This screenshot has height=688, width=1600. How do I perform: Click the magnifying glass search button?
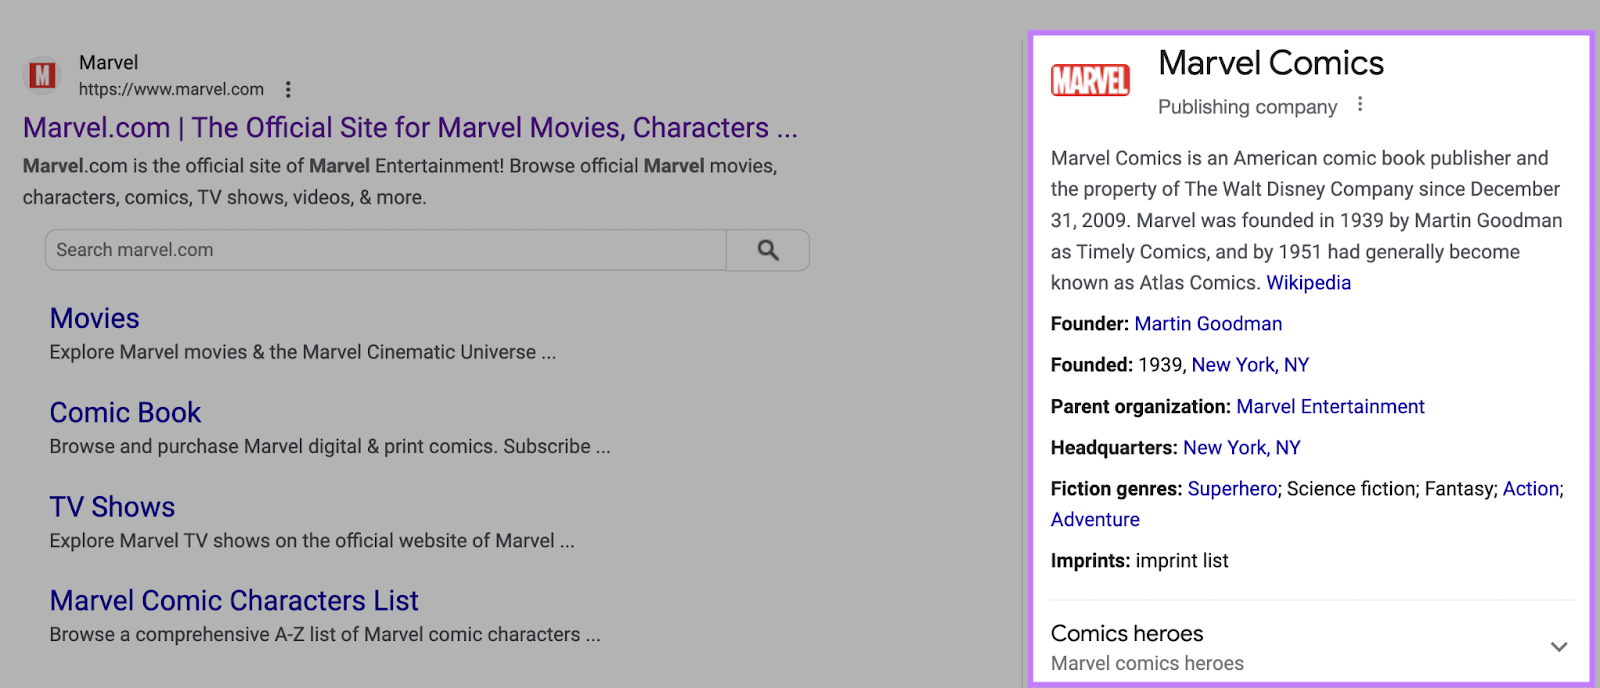767,250
